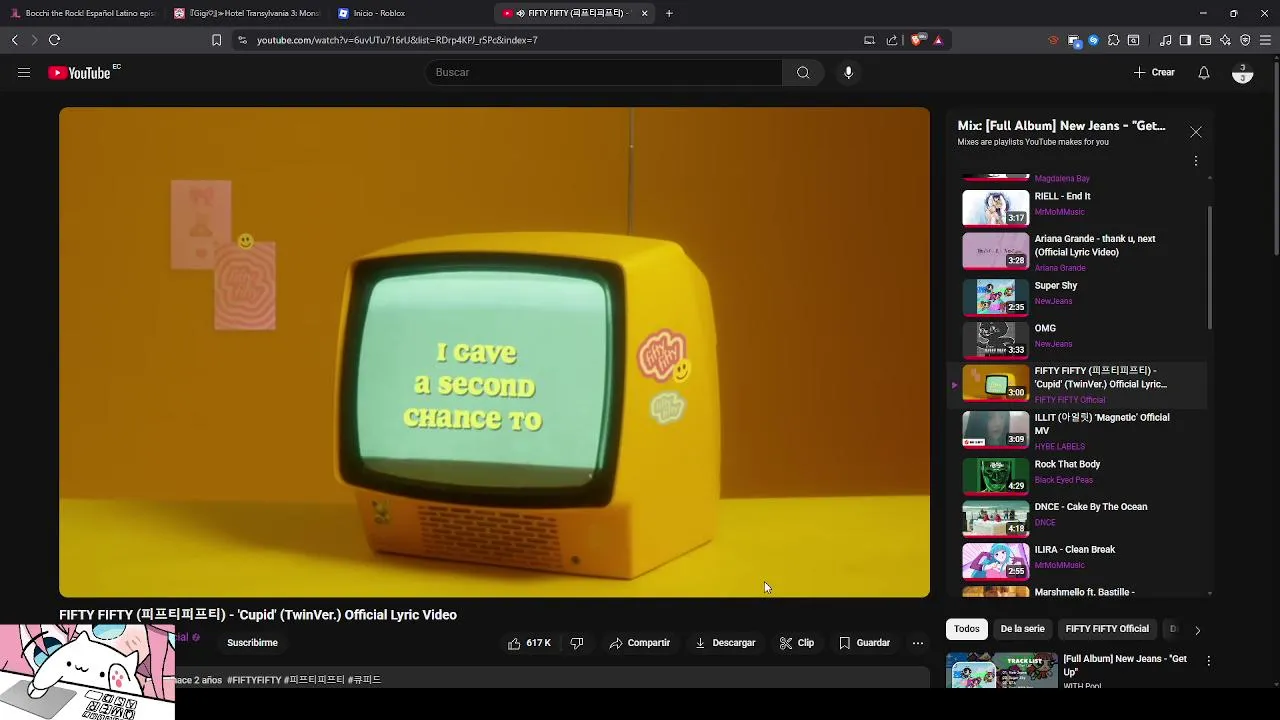Click the #FIFTYFIFTY hashtag
Screen dimensions: 1280x720
coord(254,680)
